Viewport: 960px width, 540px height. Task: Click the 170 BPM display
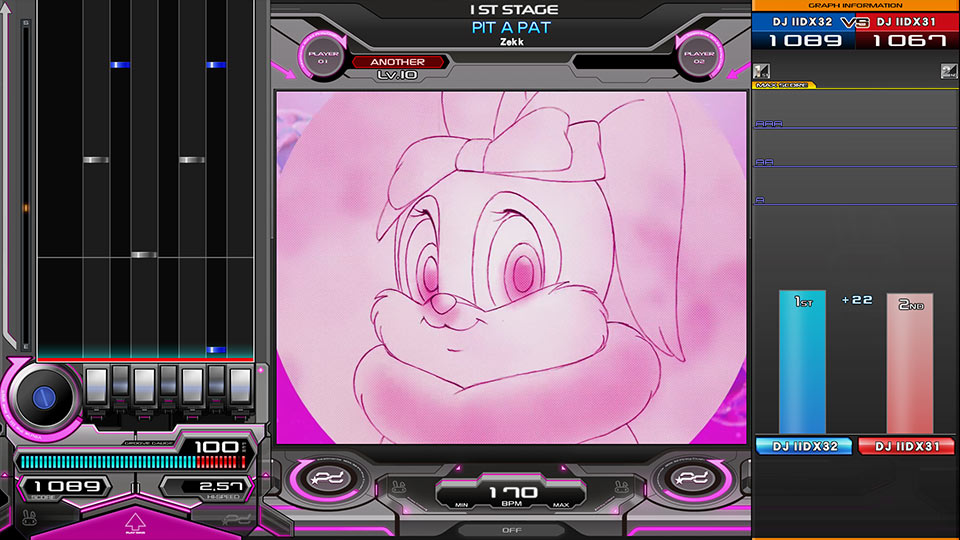tap(513, 493)
